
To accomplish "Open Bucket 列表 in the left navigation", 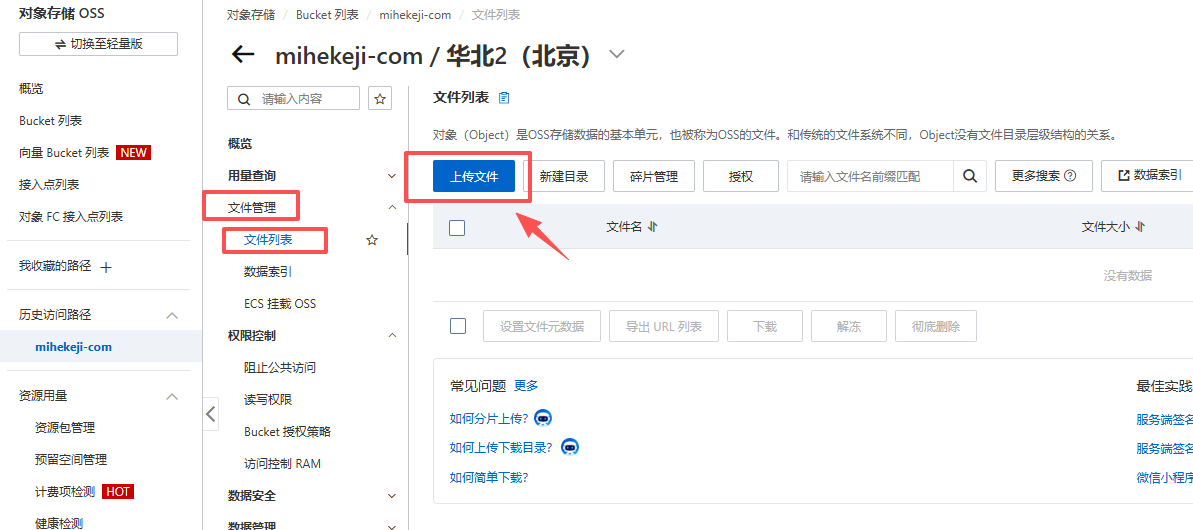I will [x=50, y=121].
